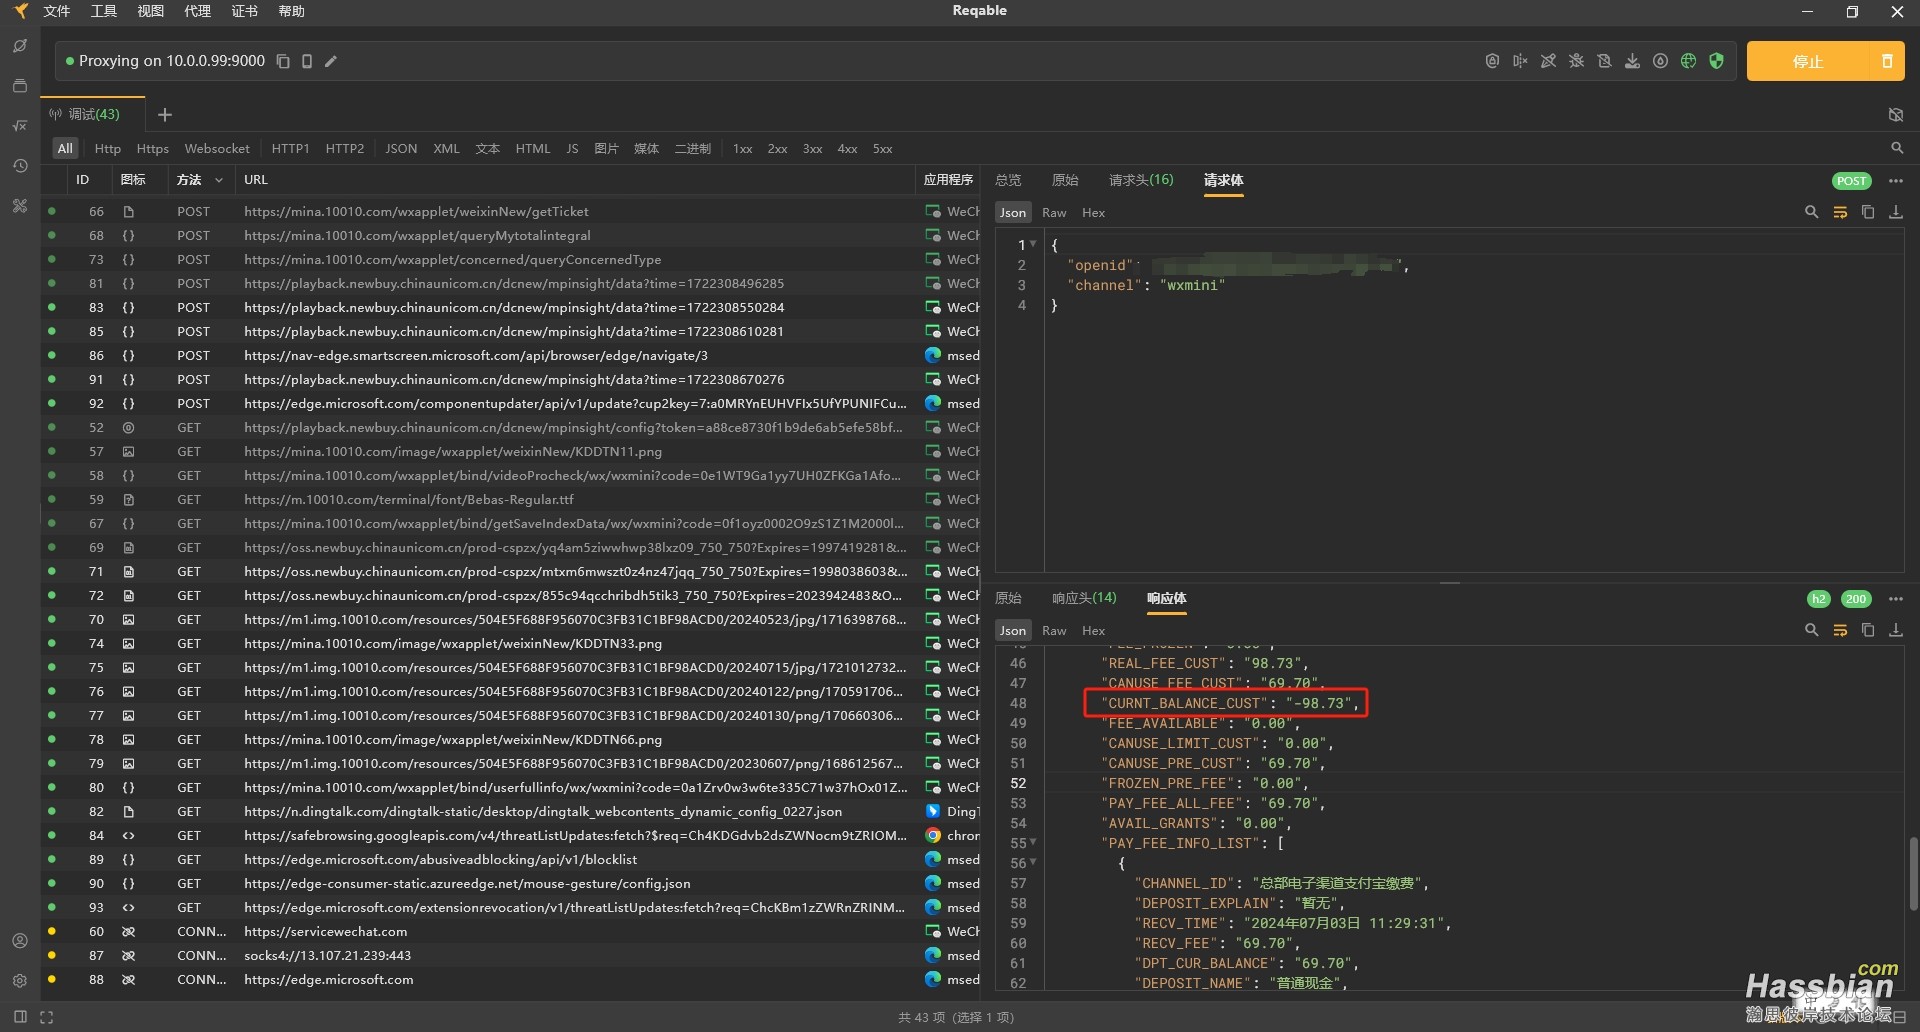
Task: Select the response body Hex view tab
Action: (x=1093, y=630)
